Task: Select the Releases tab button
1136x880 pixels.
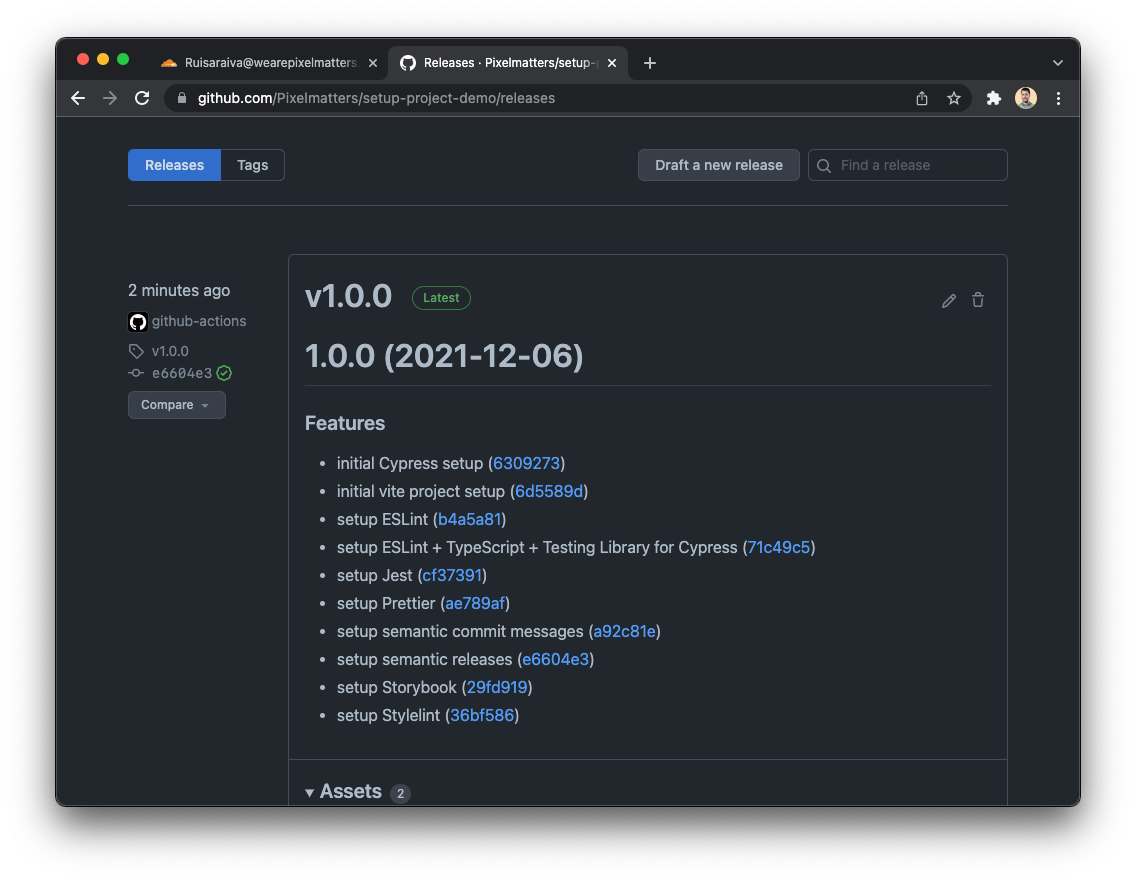Action: pos(175,165)
